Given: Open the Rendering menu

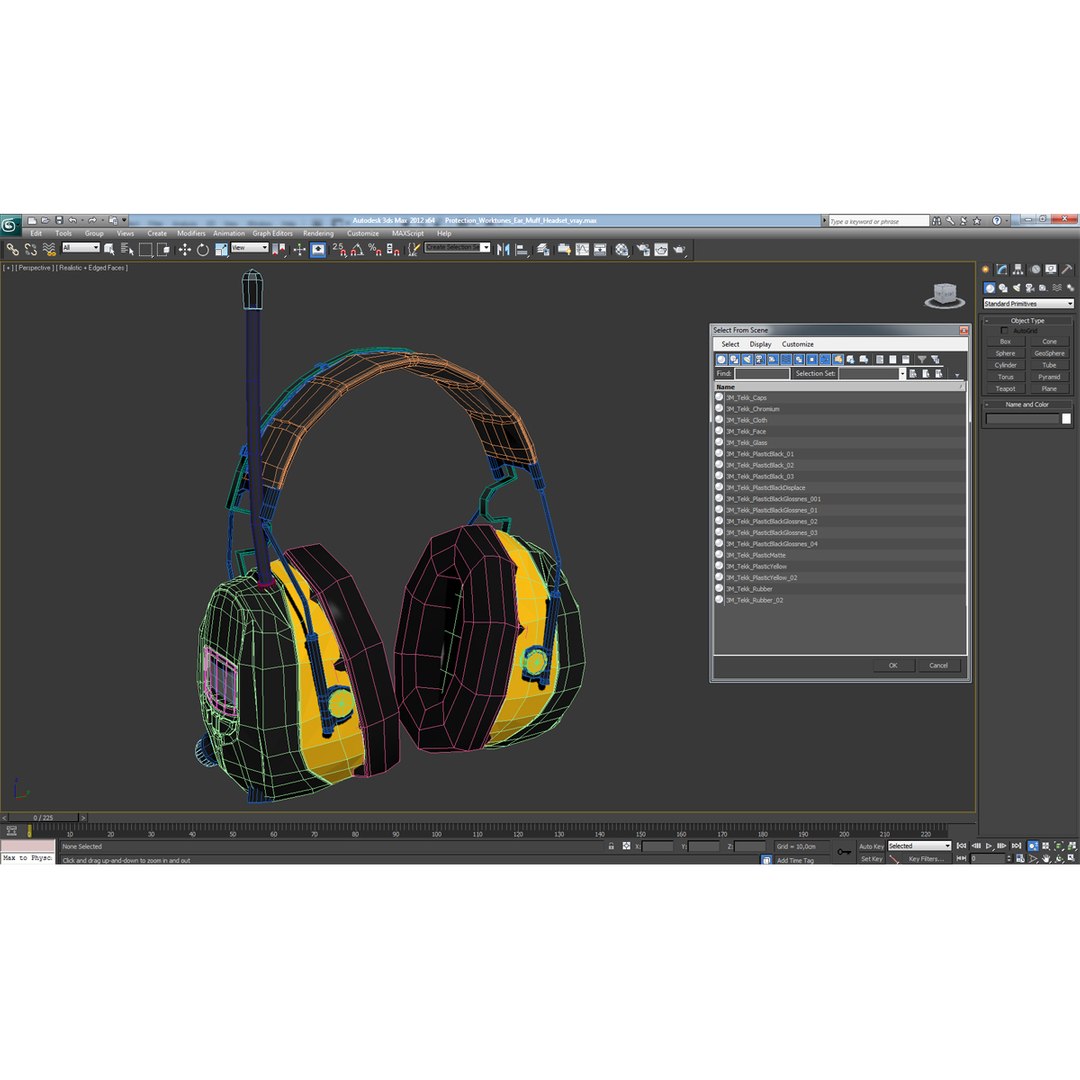Looking at the screenshot, I should click(x=318, y=233).
